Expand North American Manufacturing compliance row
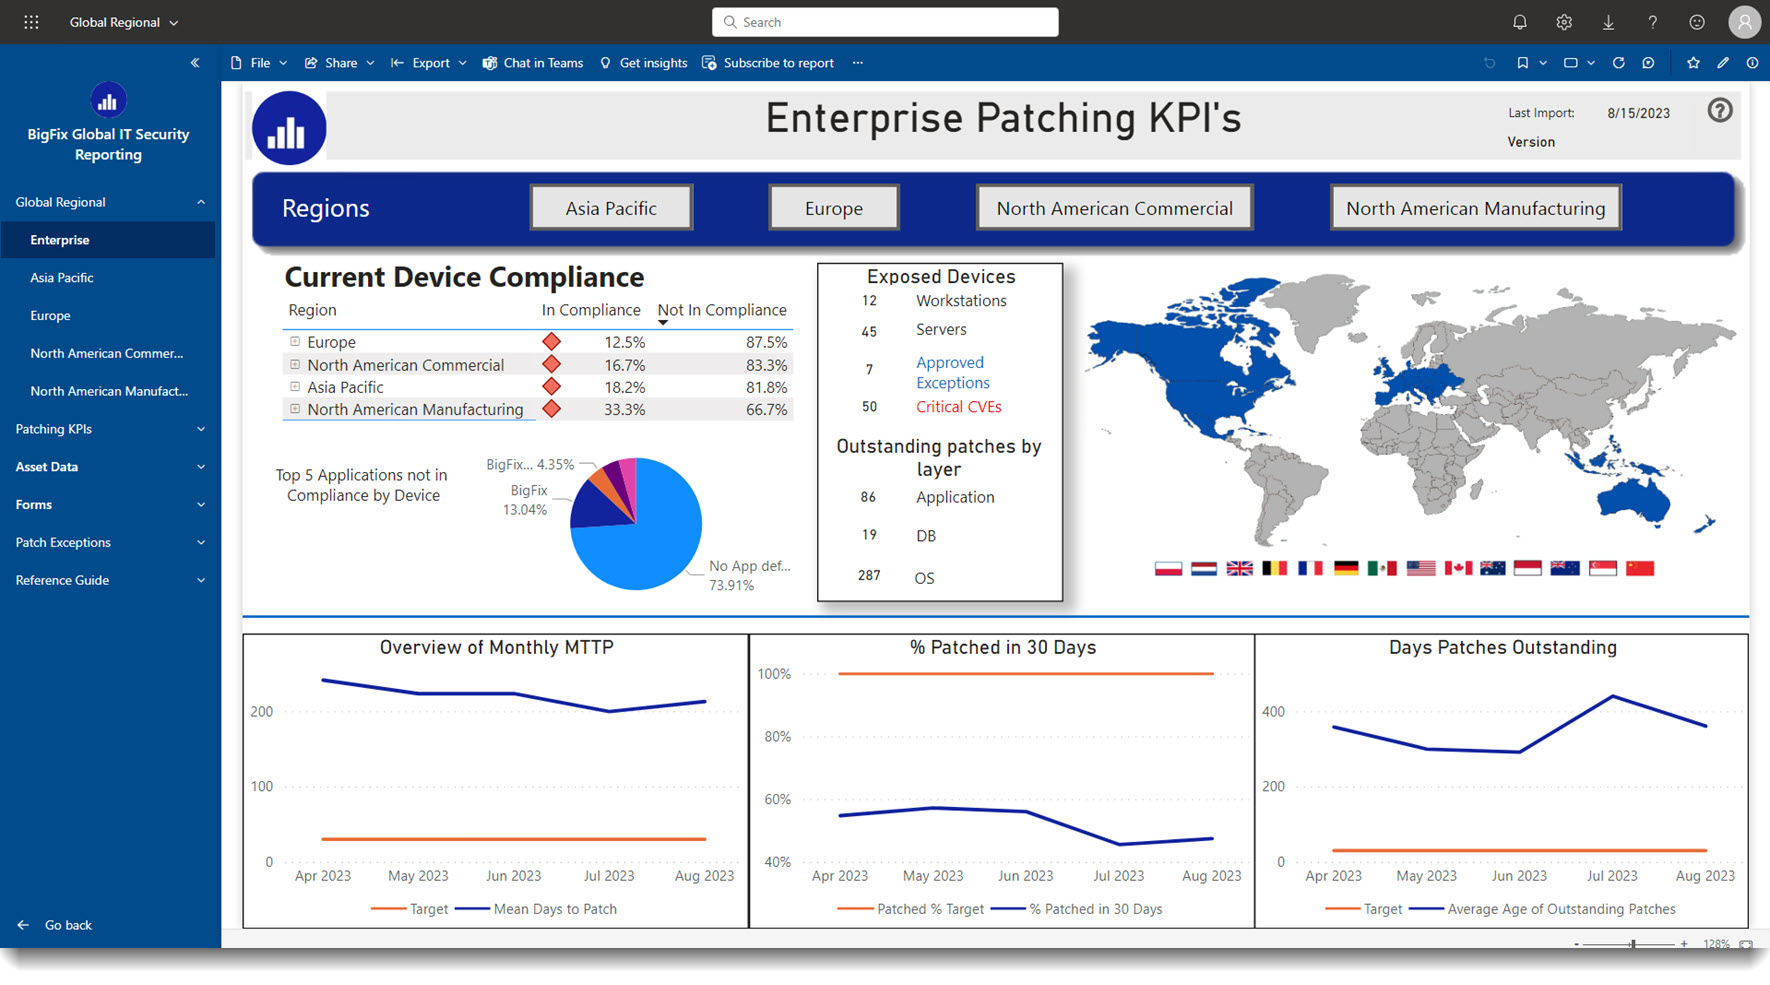Image resolution: width=1770 pixels, height=985 pixels. click(295, 409)
